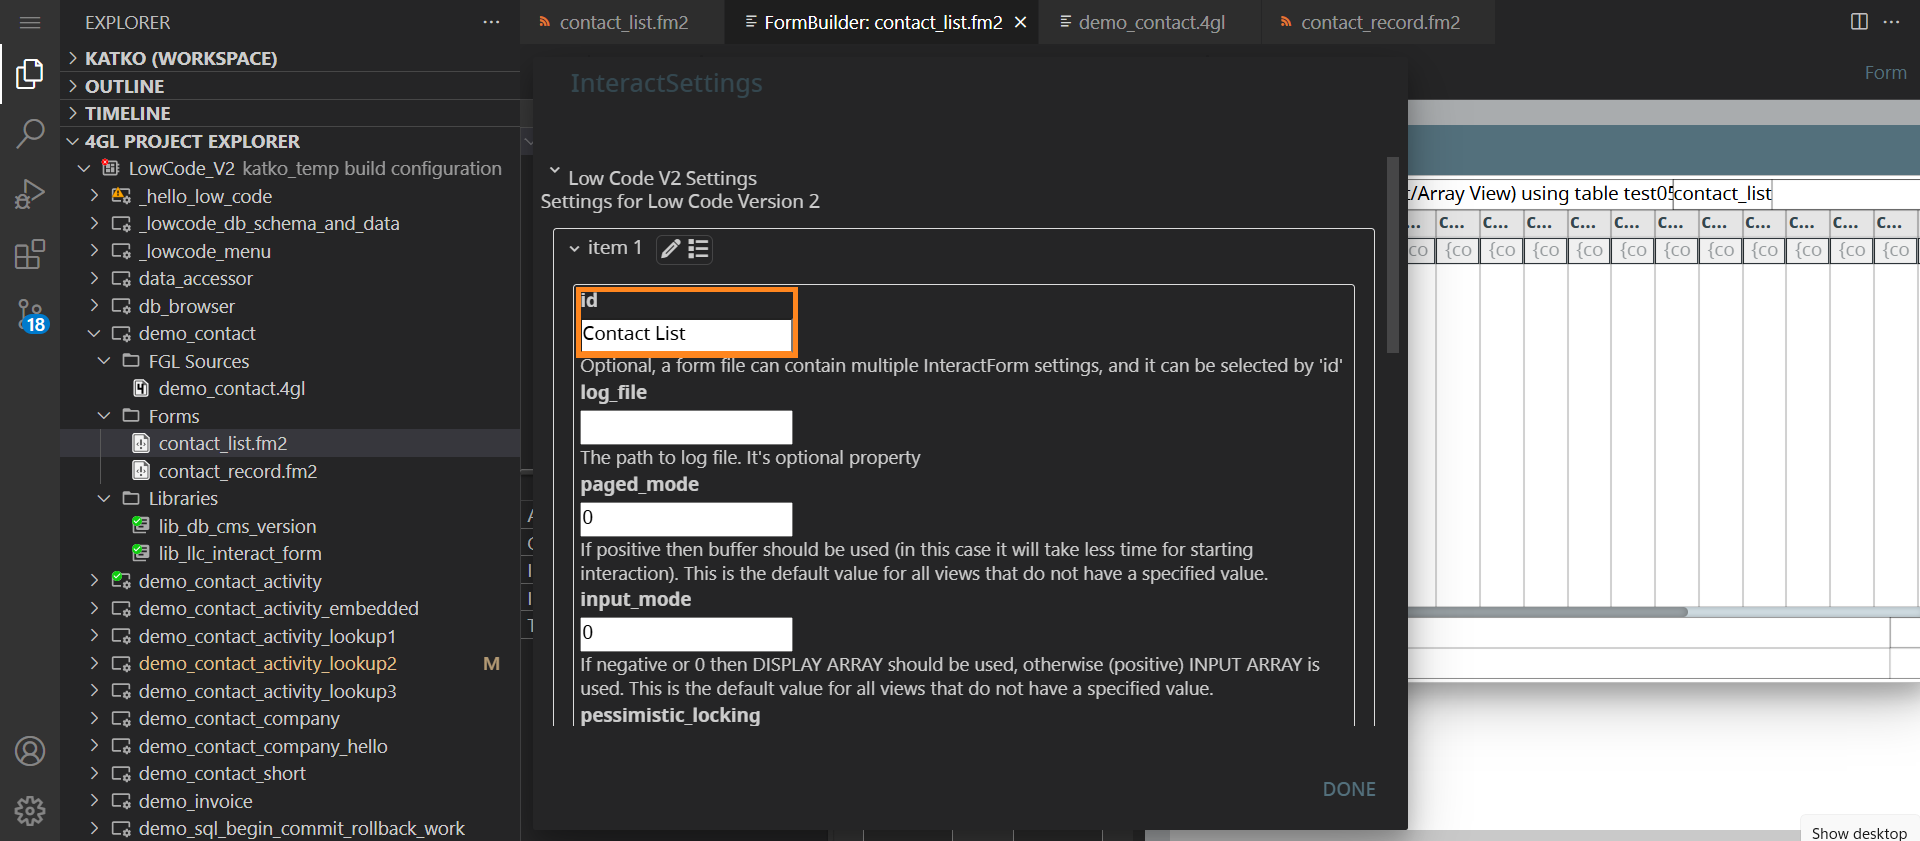Click the log_file input field
This screenshot has width=1920, height=841.
tap(686, 427)
